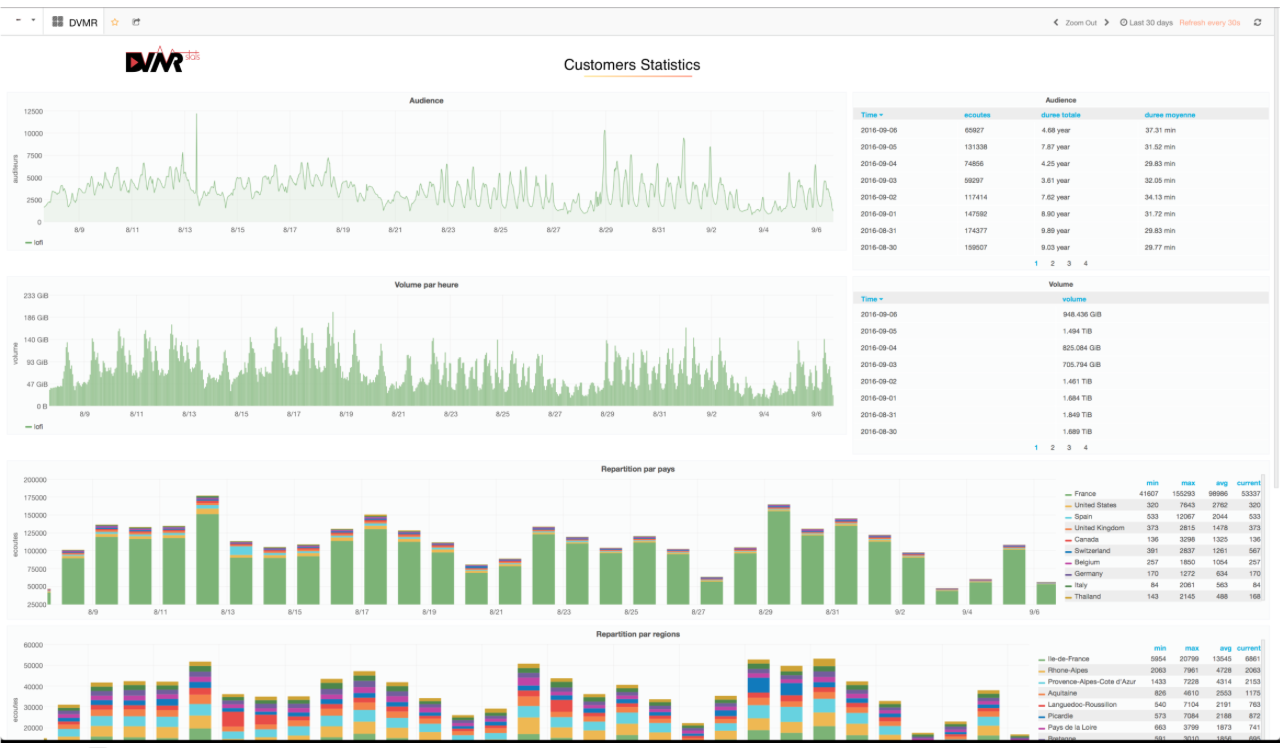Click the Spain legend color swatch
Screen dimensions: 1280x748
point(1068,517)
